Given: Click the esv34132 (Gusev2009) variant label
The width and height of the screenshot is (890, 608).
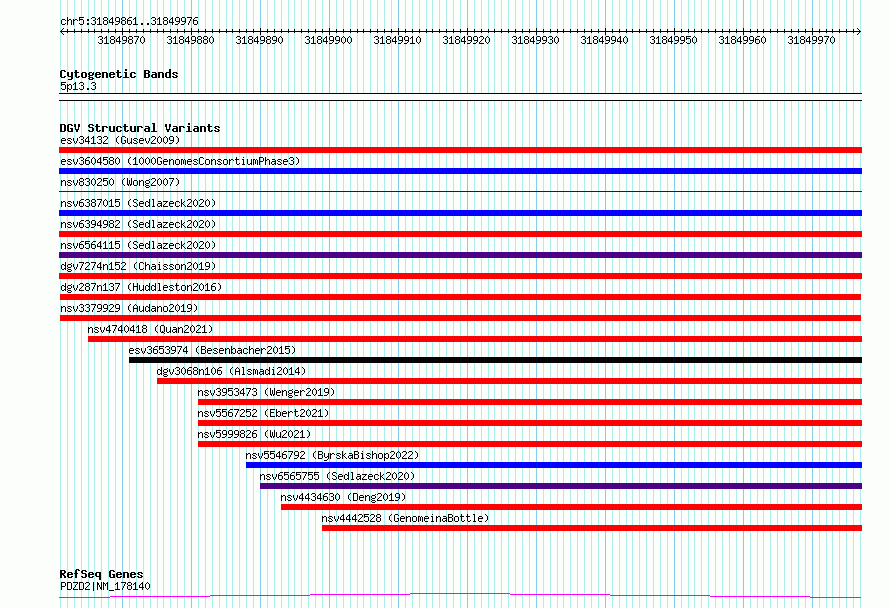Looking at the screenshot, I should coord(120,140).
